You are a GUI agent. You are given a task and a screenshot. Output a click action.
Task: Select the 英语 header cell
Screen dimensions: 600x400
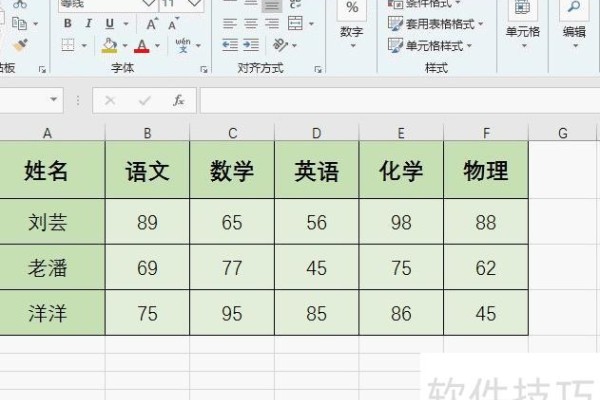click(x=316, y=170)
